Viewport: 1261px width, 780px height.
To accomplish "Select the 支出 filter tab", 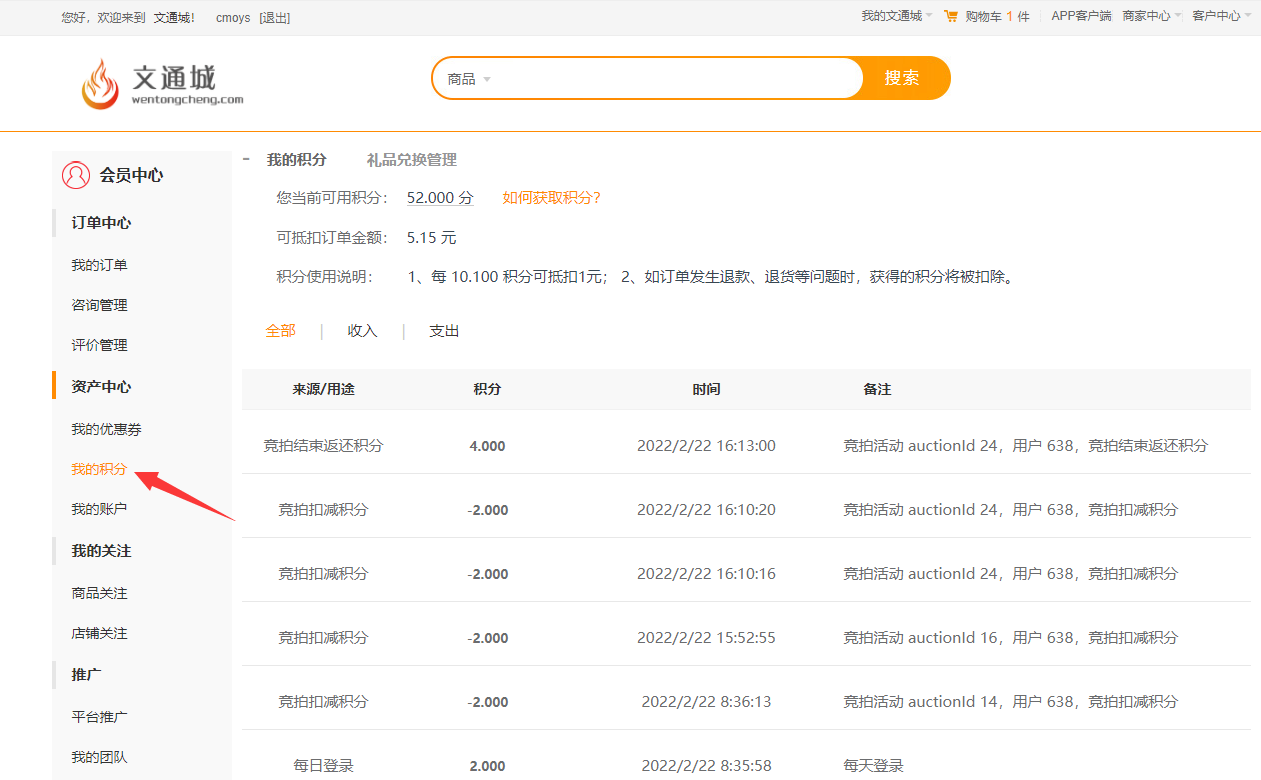I will click(444, 331).
